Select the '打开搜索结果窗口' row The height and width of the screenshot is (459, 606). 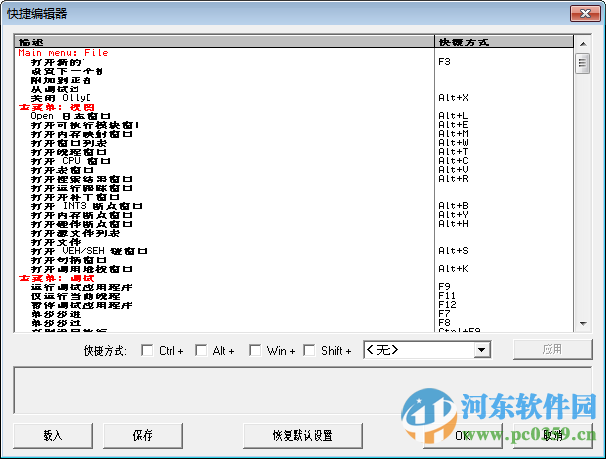(224, 179)
